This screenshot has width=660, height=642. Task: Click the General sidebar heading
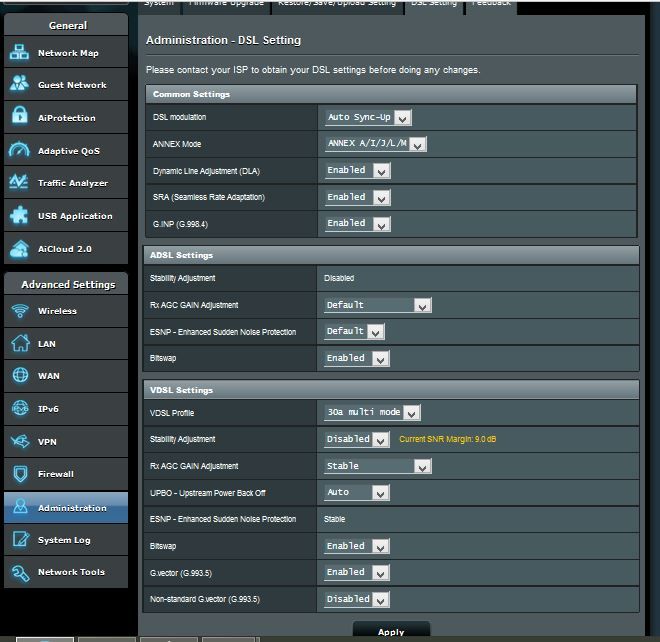pos(68,26)
